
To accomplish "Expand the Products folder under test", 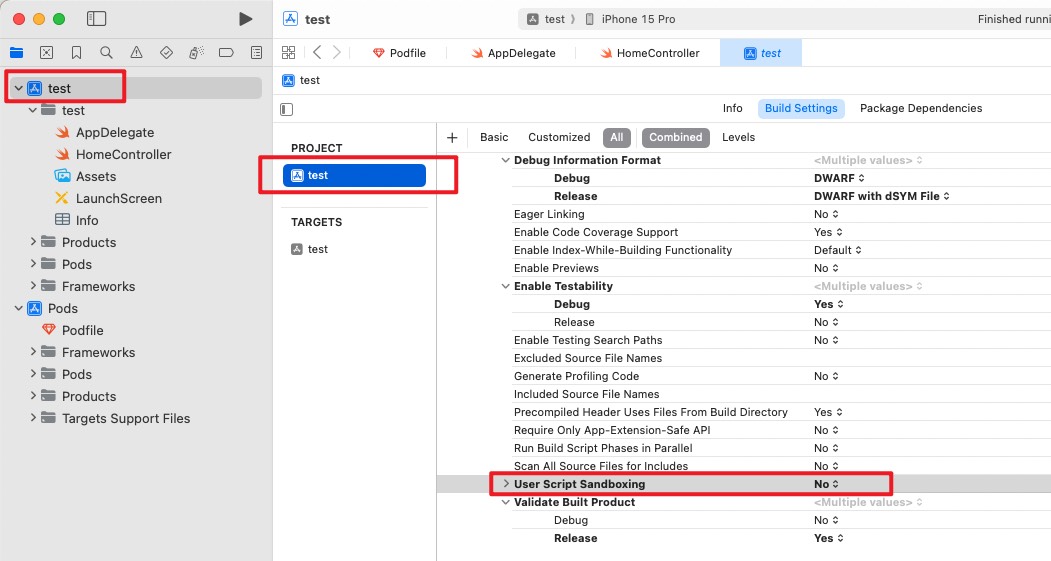I will click(x=33, y=242).
